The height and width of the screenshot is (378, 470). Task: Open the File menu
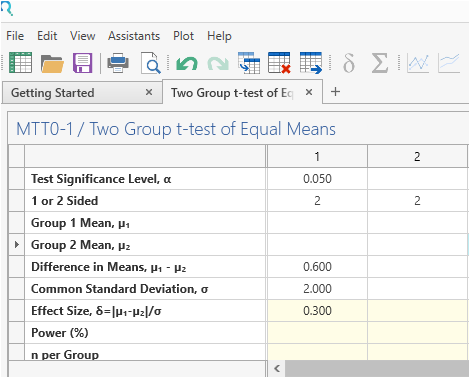(15, 36)
